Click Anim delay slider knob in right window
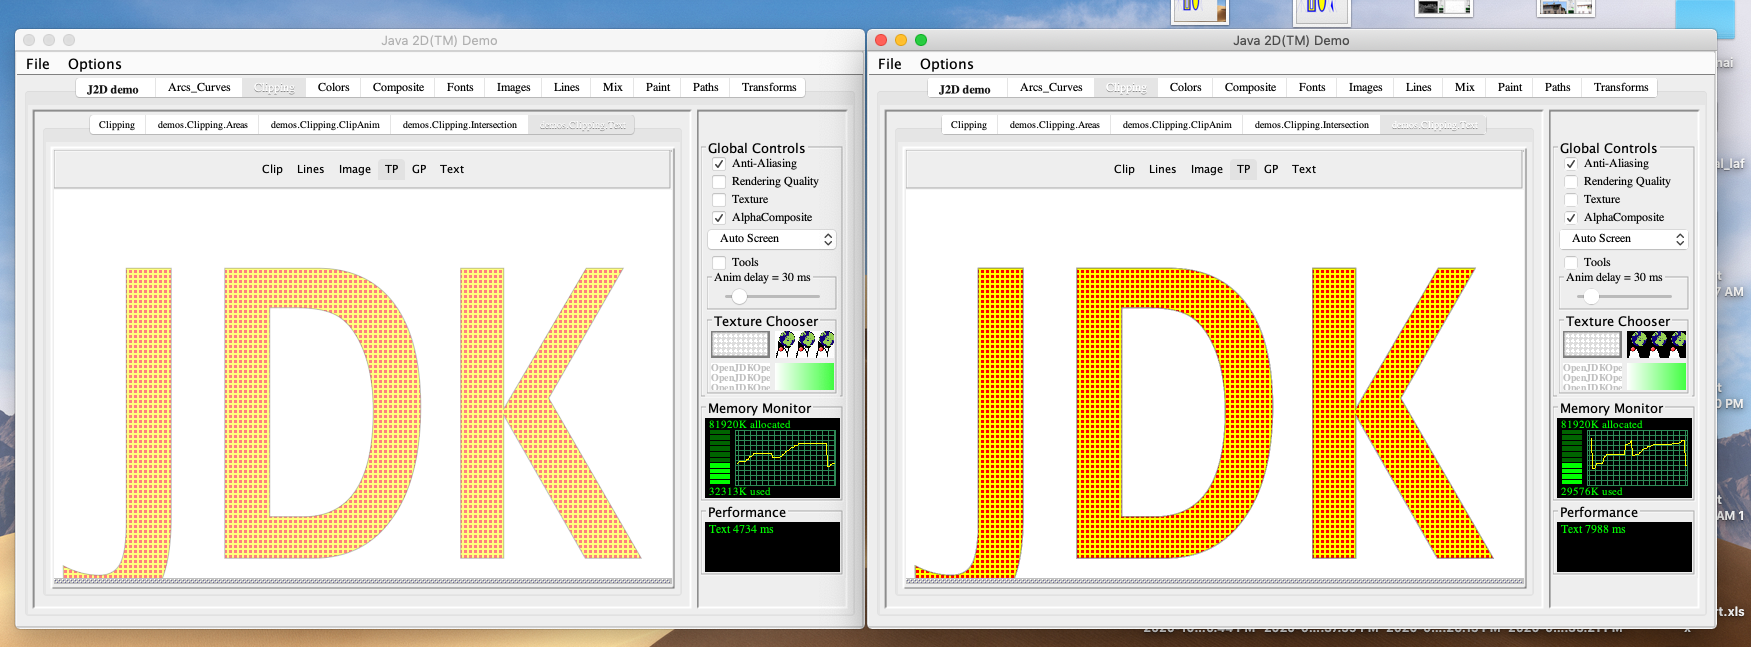The height and width of the screenshot is (647, 1751). pos(1591,296)
